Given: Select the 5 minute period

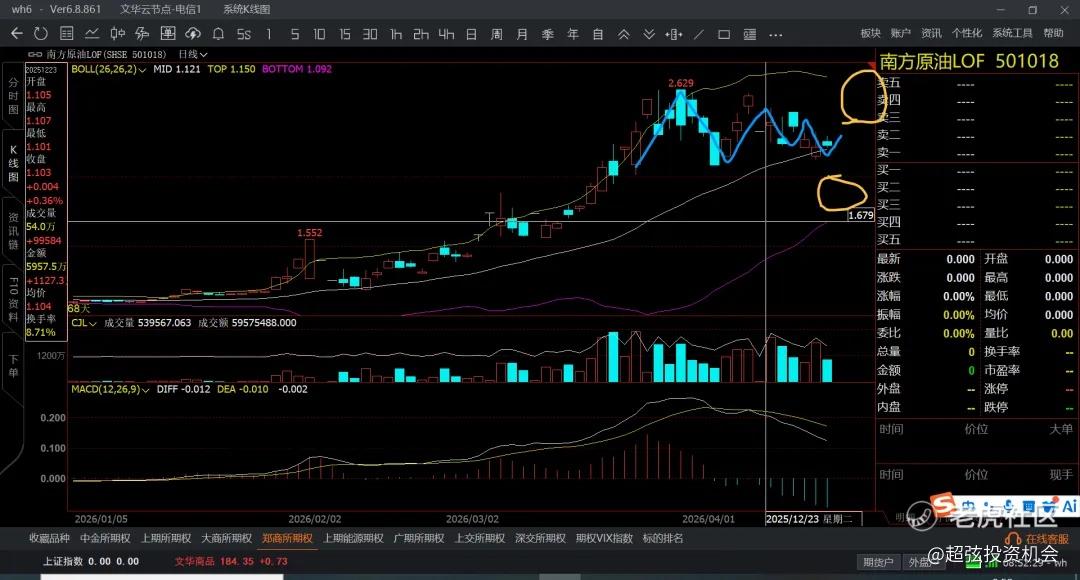Looking at the screenshot, I should pyautogui.click(x=295, y=34).
